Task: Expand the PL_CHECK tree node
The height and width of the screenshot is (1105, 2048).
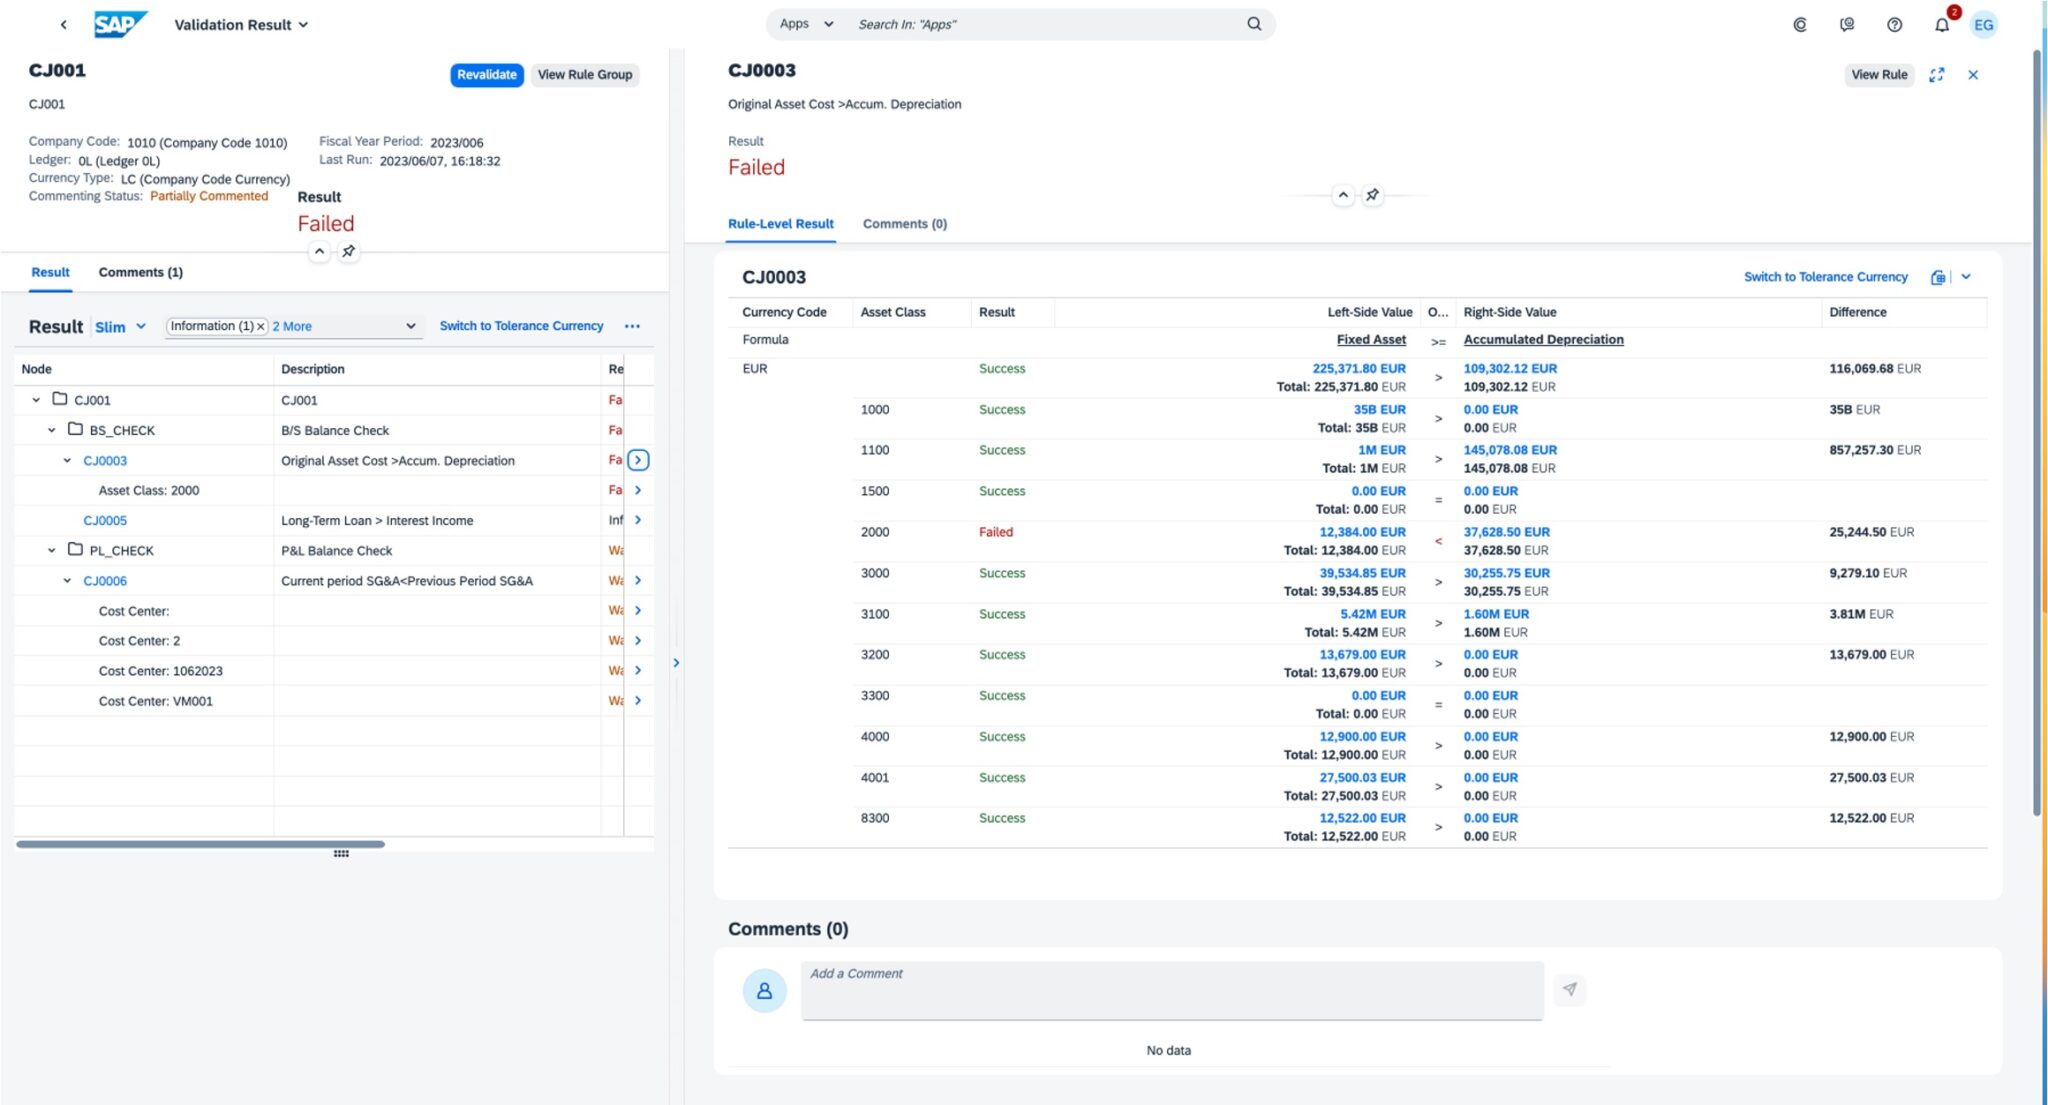Action: tap(50, 550)
